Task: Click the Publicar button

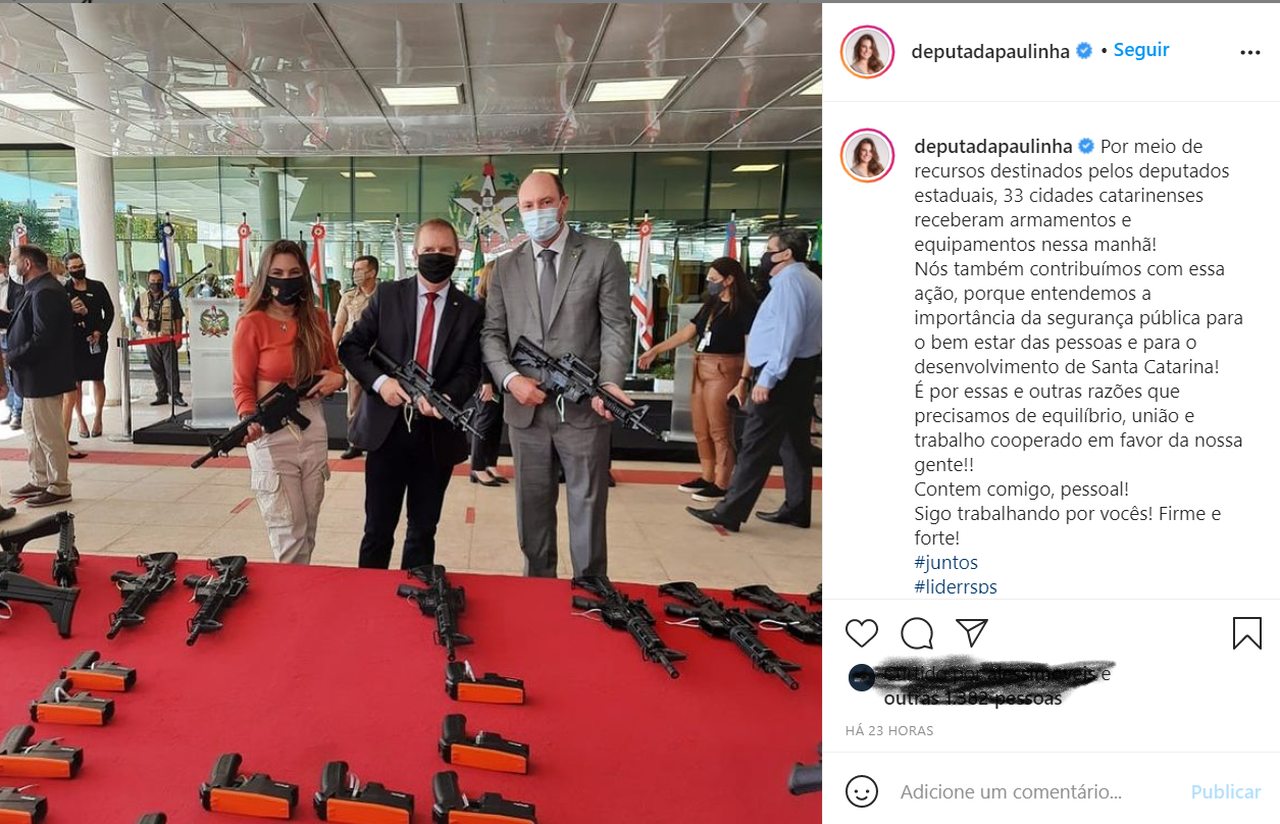Action: click(x=1225, y=792)
